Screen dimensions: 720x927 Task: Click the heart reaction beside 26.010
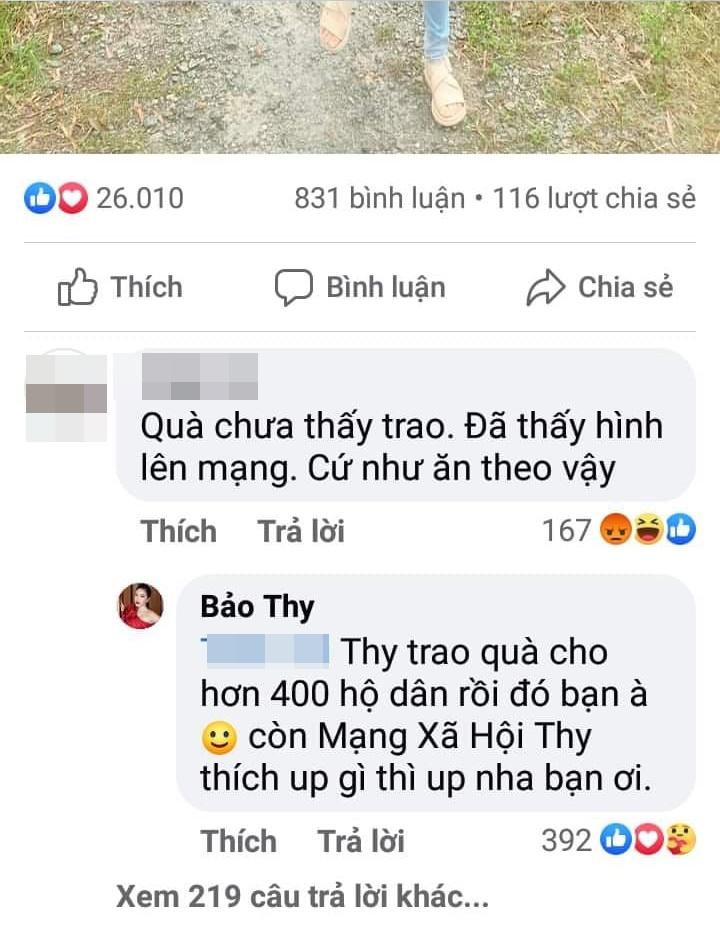coord(73,198)
